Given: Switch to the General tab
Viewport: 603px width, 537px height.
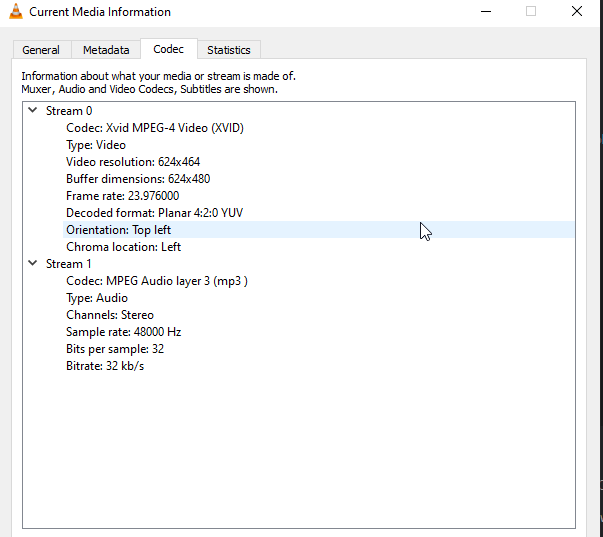Looking at the screenshot, I should coord(41,50).
